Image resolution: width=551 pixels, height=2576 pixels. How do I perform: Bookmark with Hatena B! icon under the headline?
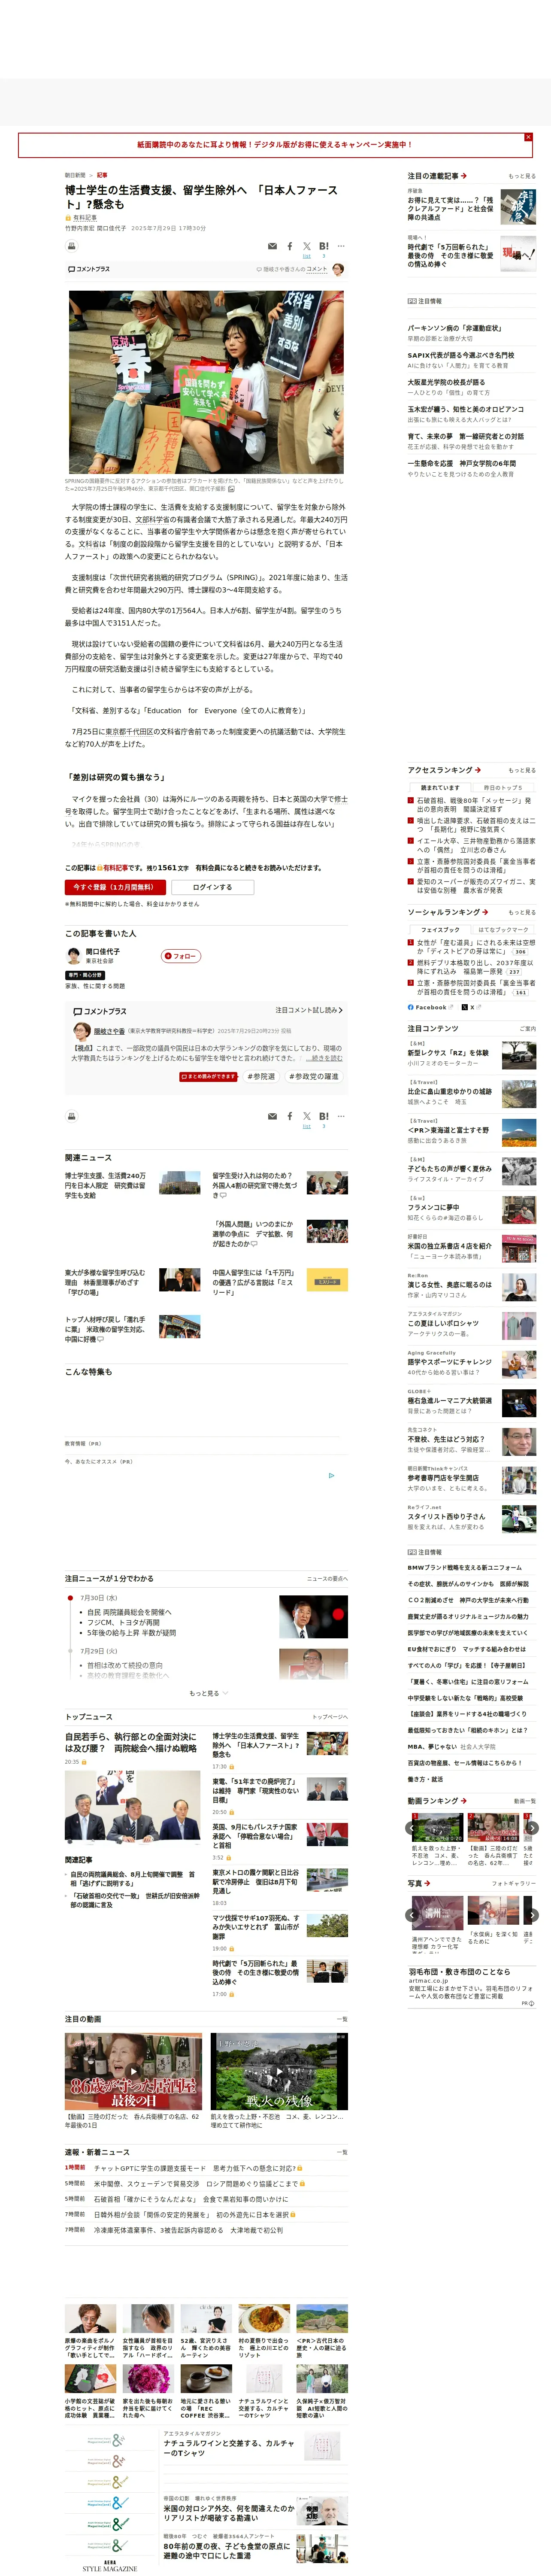[323, 246]
